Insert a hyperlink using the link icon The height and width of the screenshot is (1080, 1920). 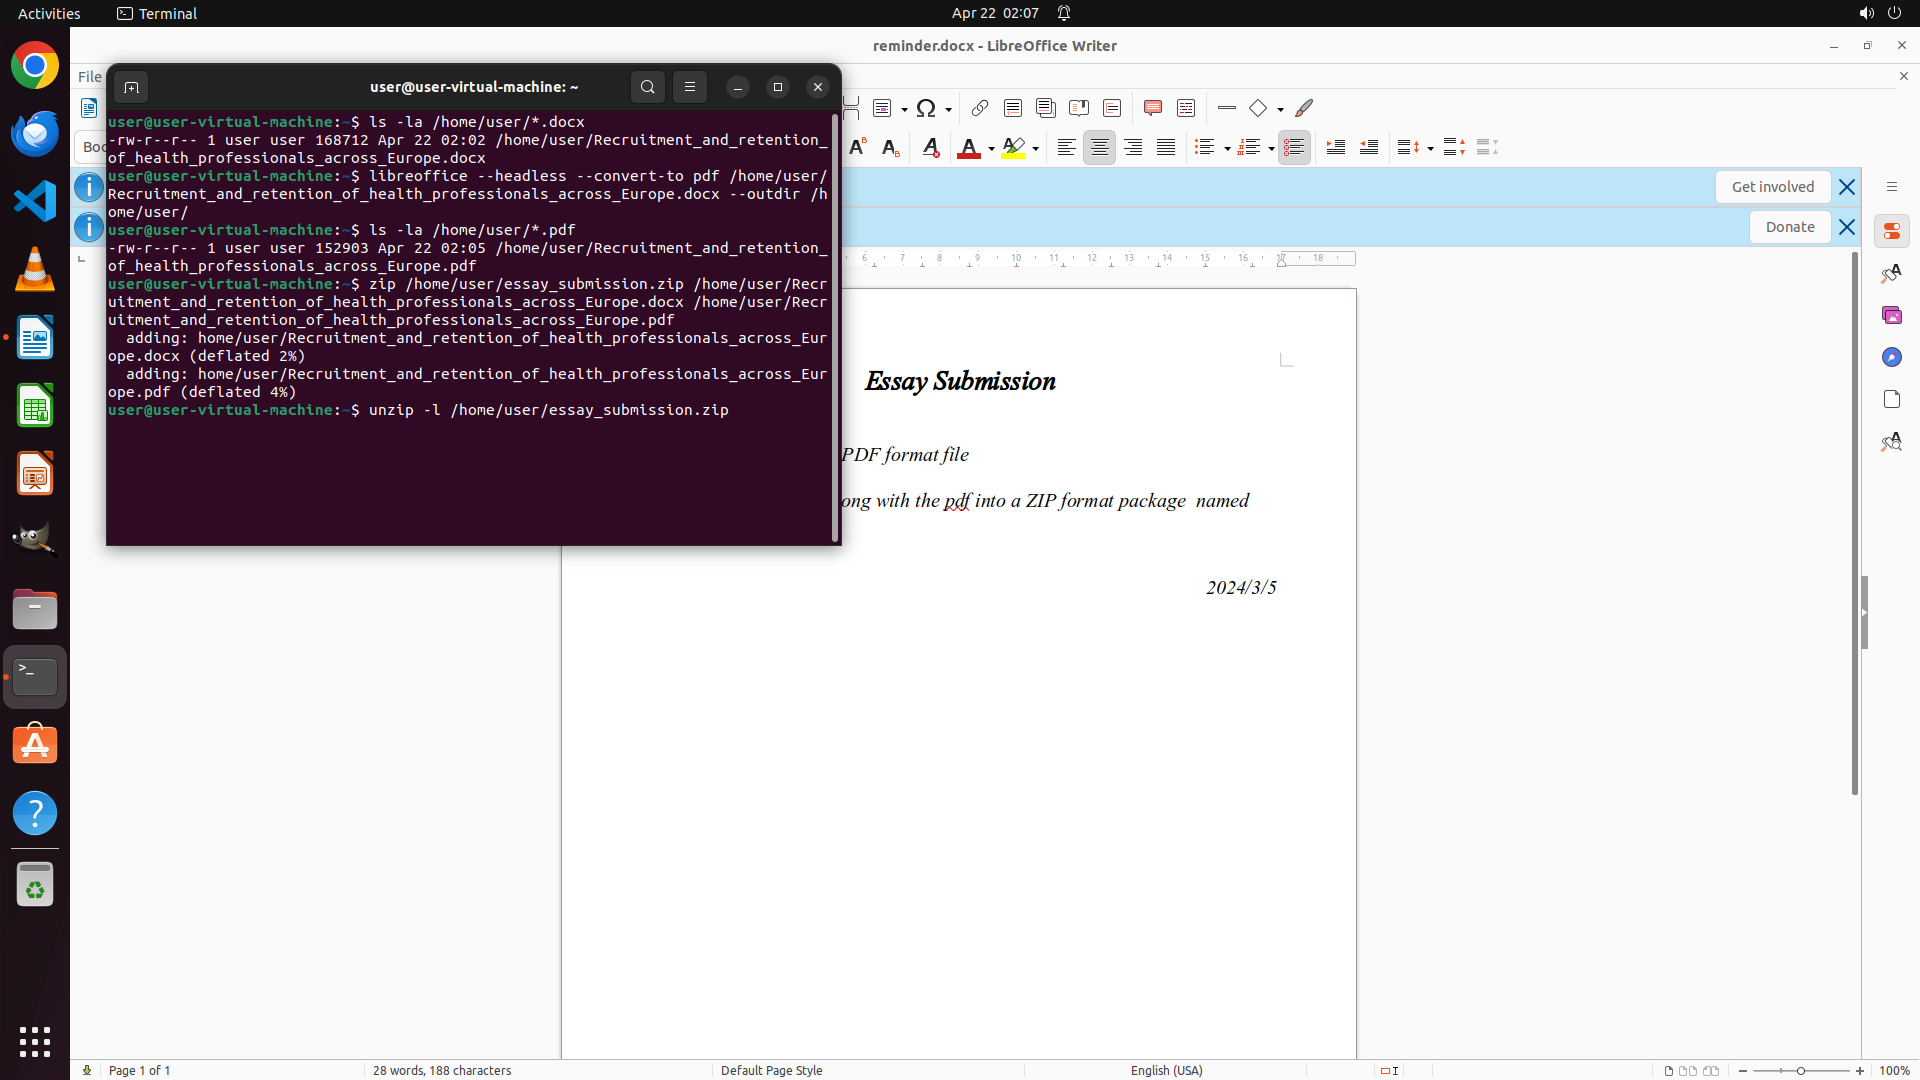(x=980, y=108)
